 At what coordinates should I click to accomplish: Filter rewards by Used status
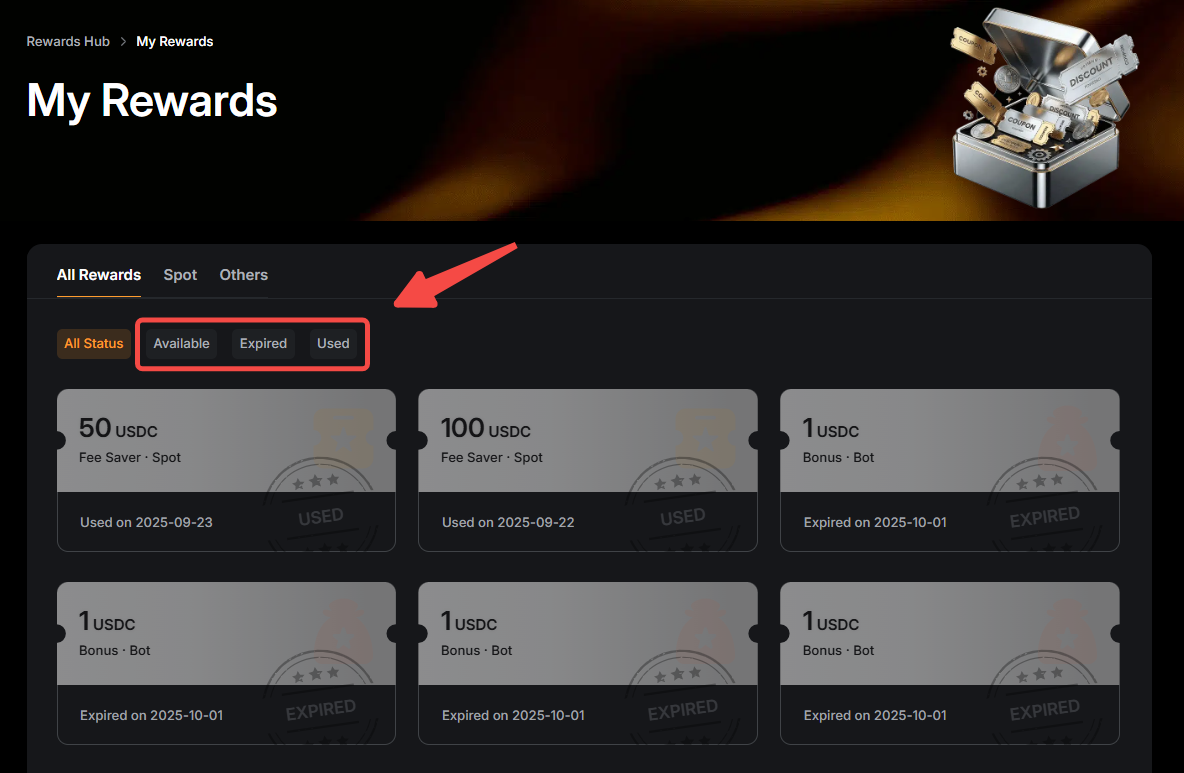pos(333,343)
